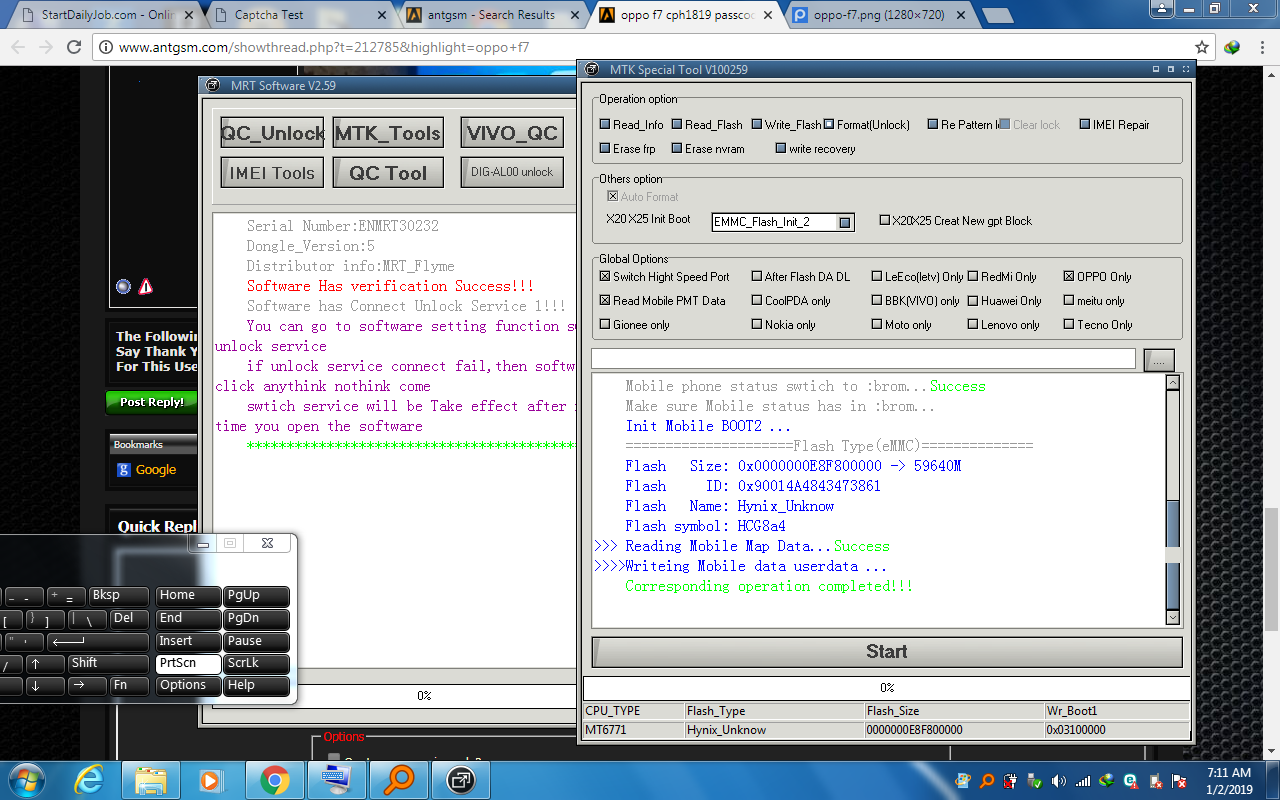Click QC Tool button
Viewport: 1280px width, 800px height.
388,173
